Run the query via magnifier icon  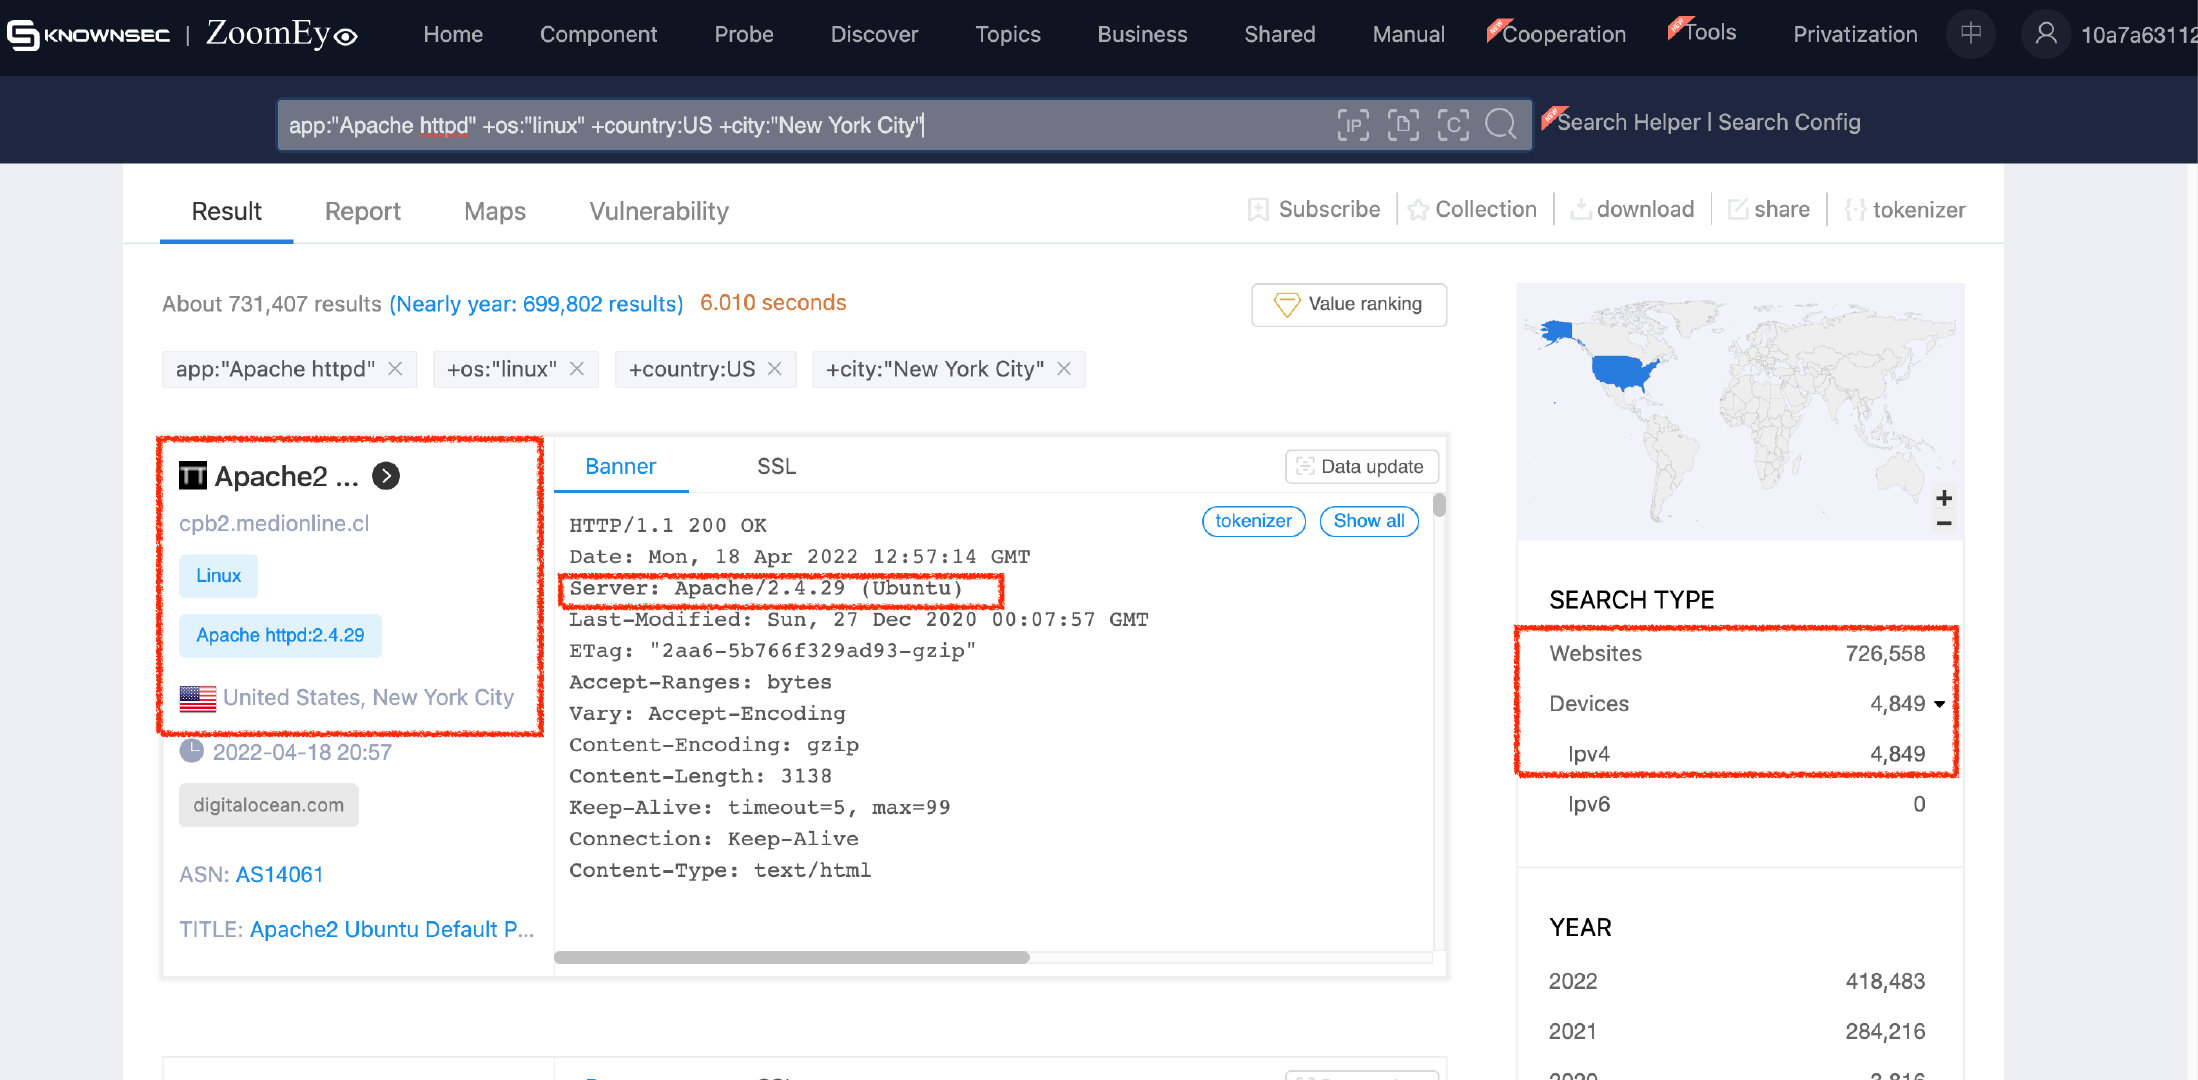point(1501,125)
